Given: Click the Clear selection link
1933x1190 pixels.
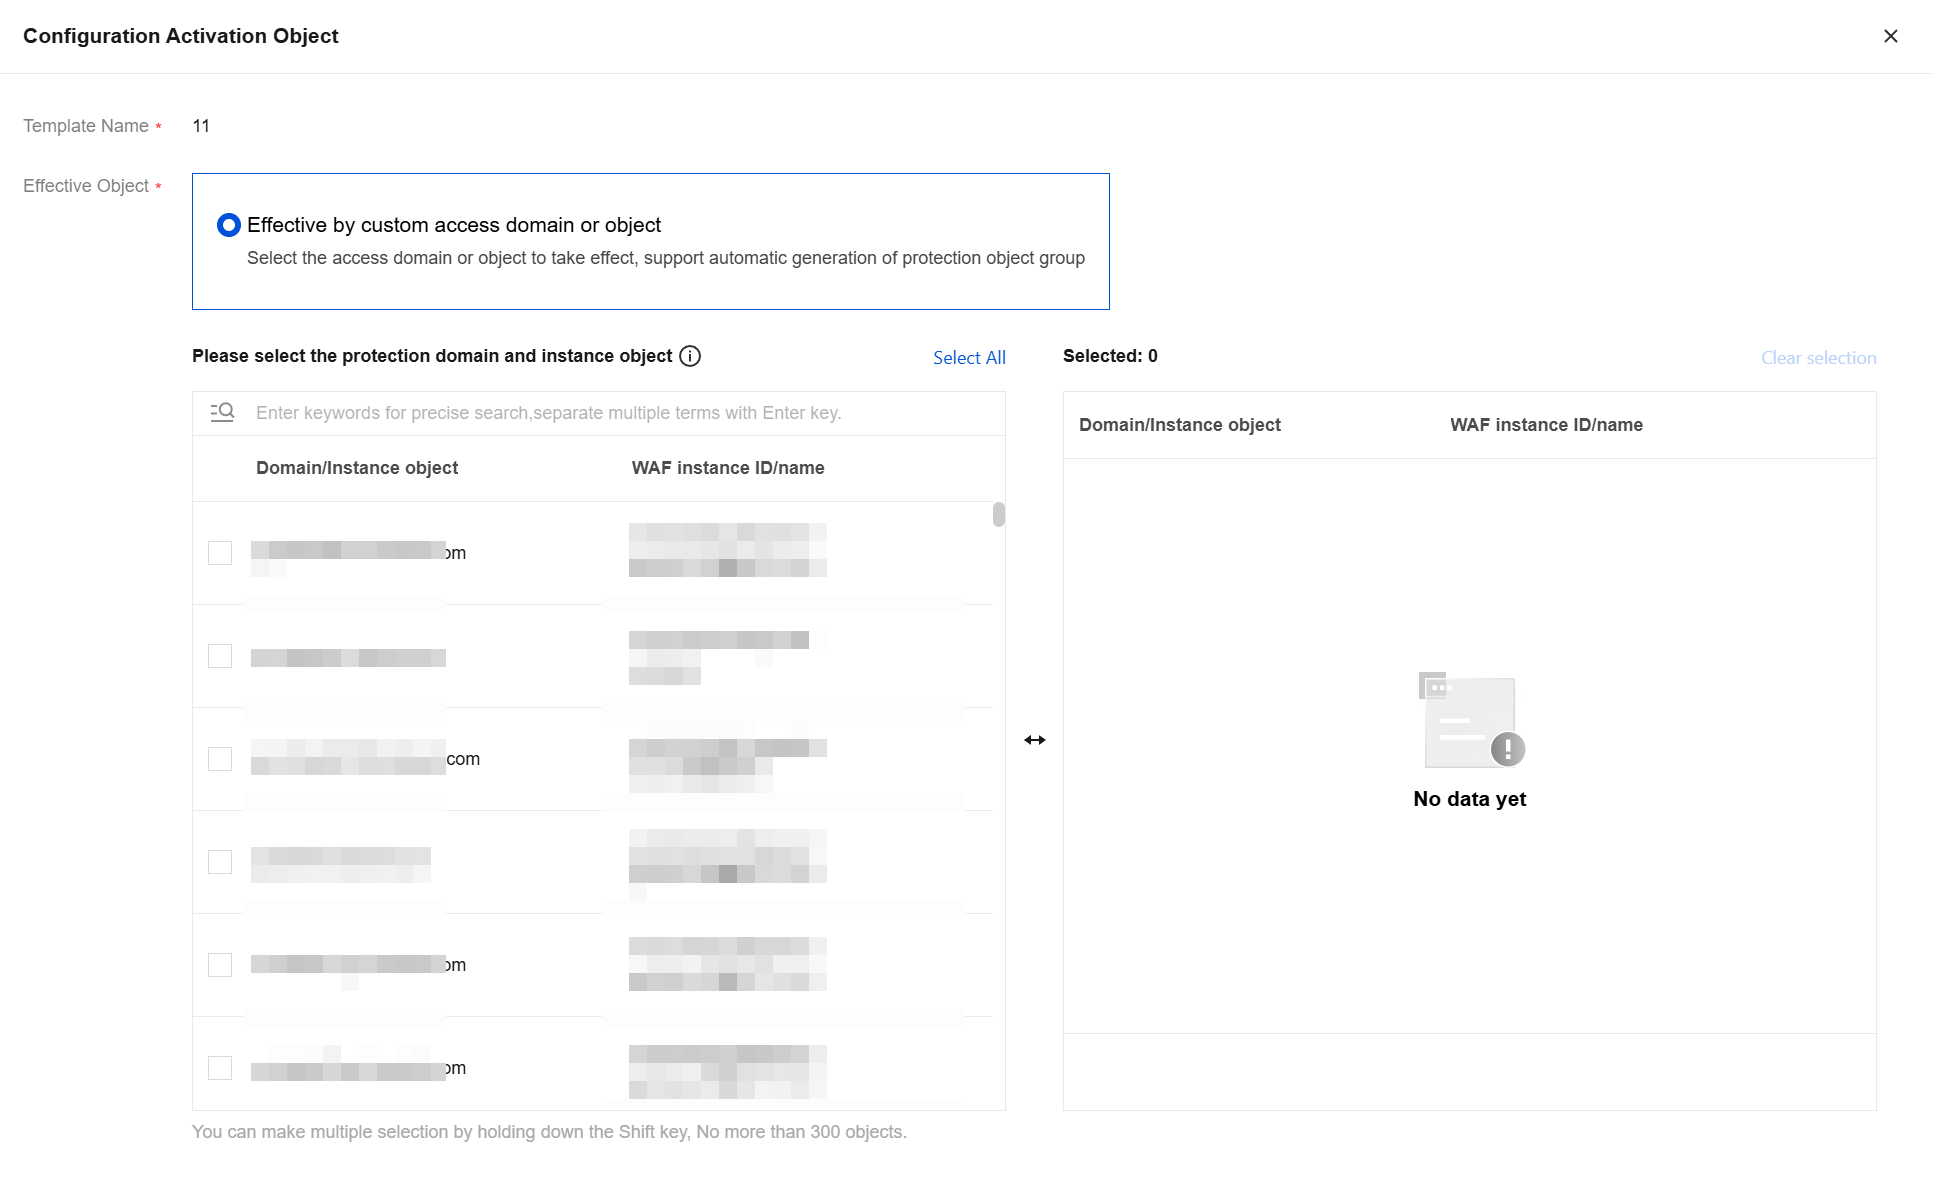Looking at the screenshot, I should (1818, 358).
